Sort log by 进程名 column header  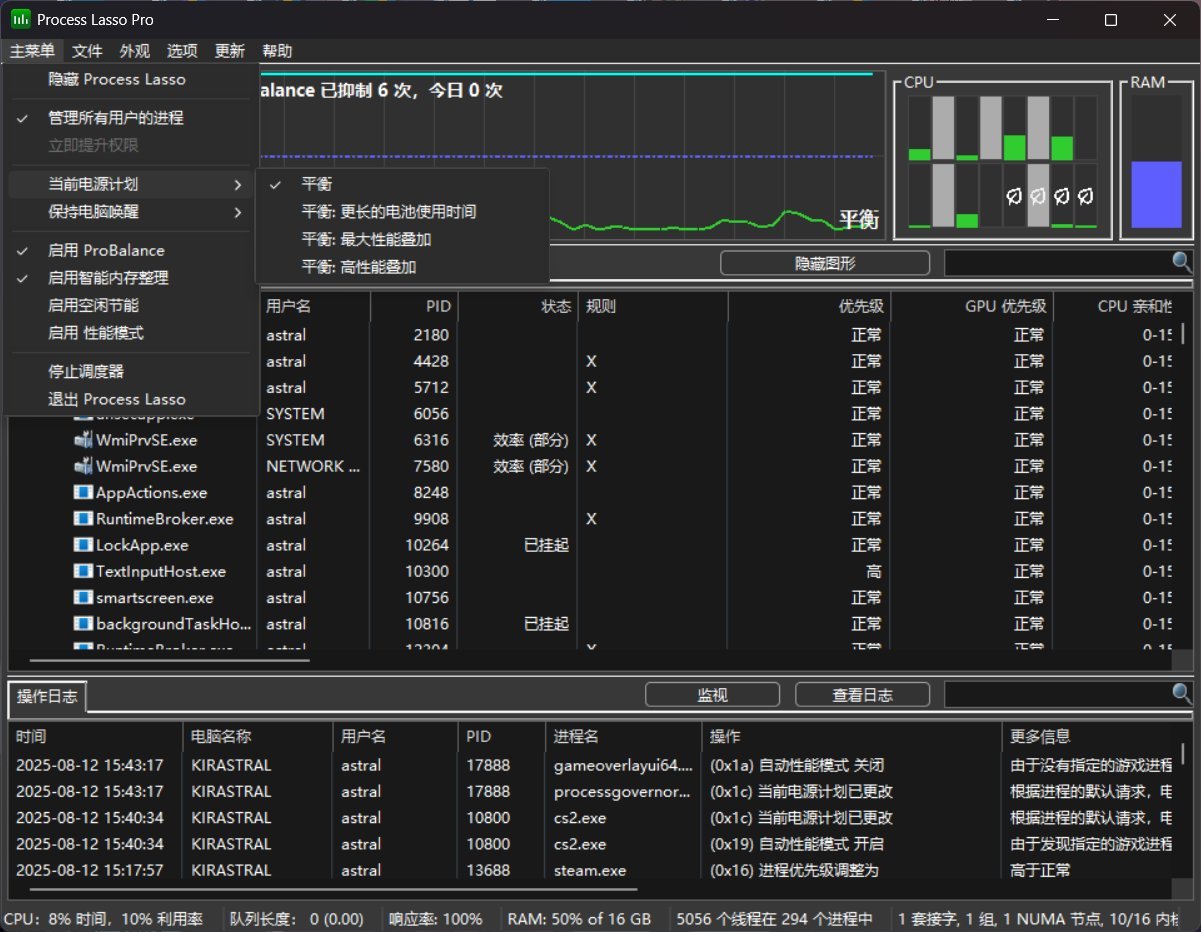(623, 737)
